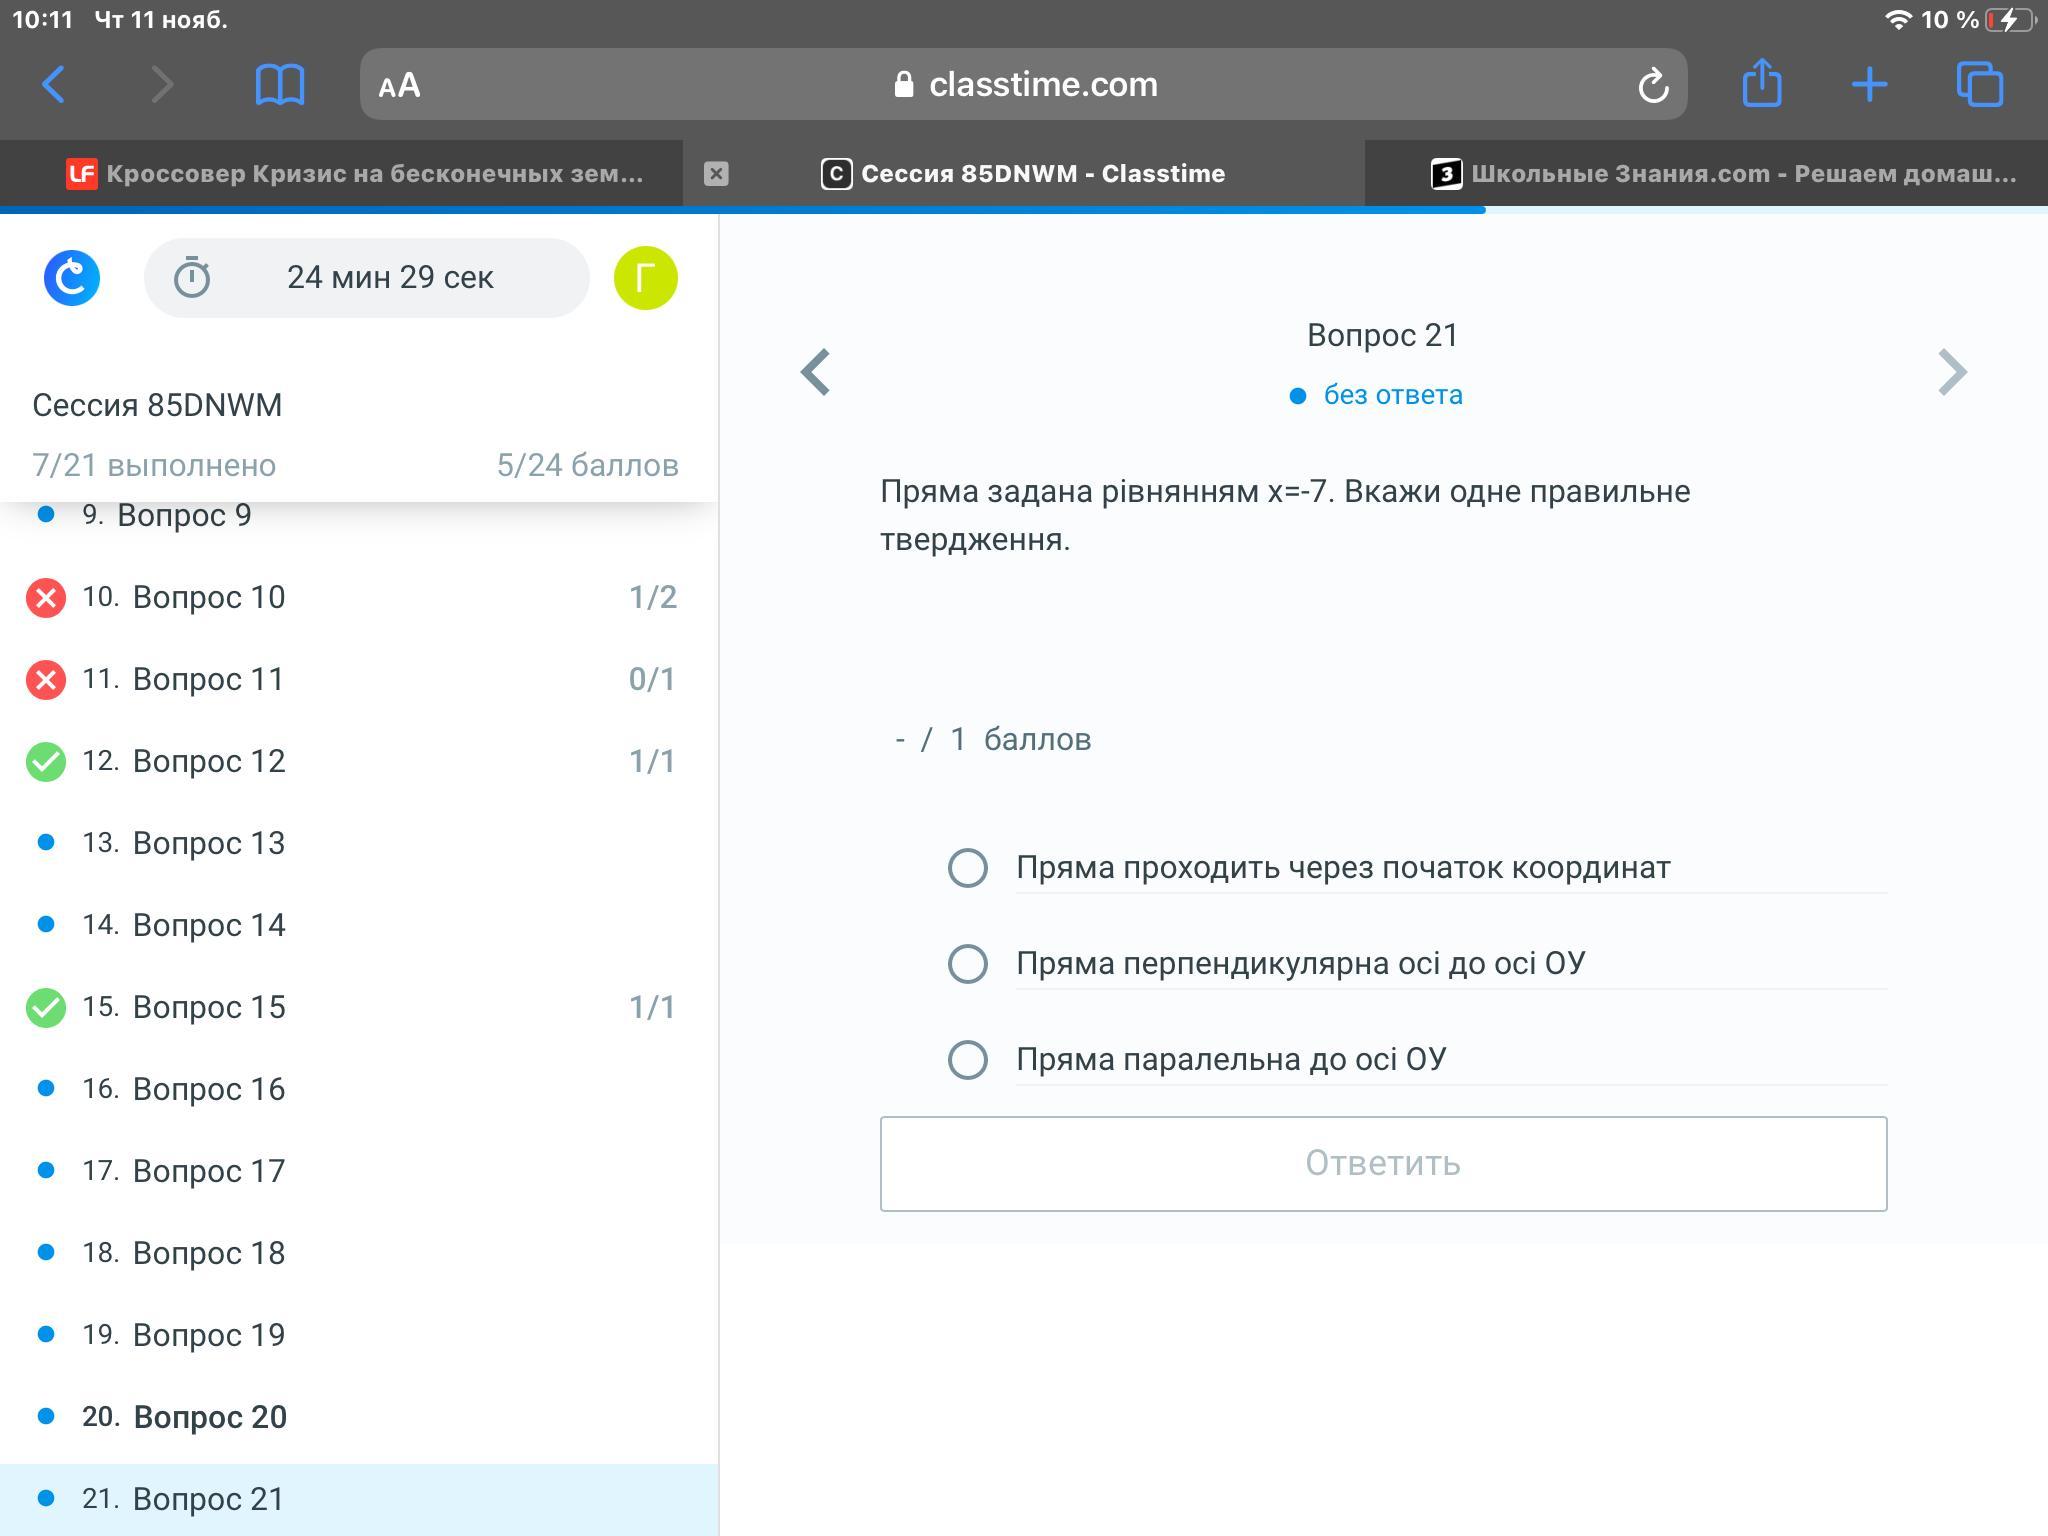Open the Share sheet icon

[x=1761, y=83]
